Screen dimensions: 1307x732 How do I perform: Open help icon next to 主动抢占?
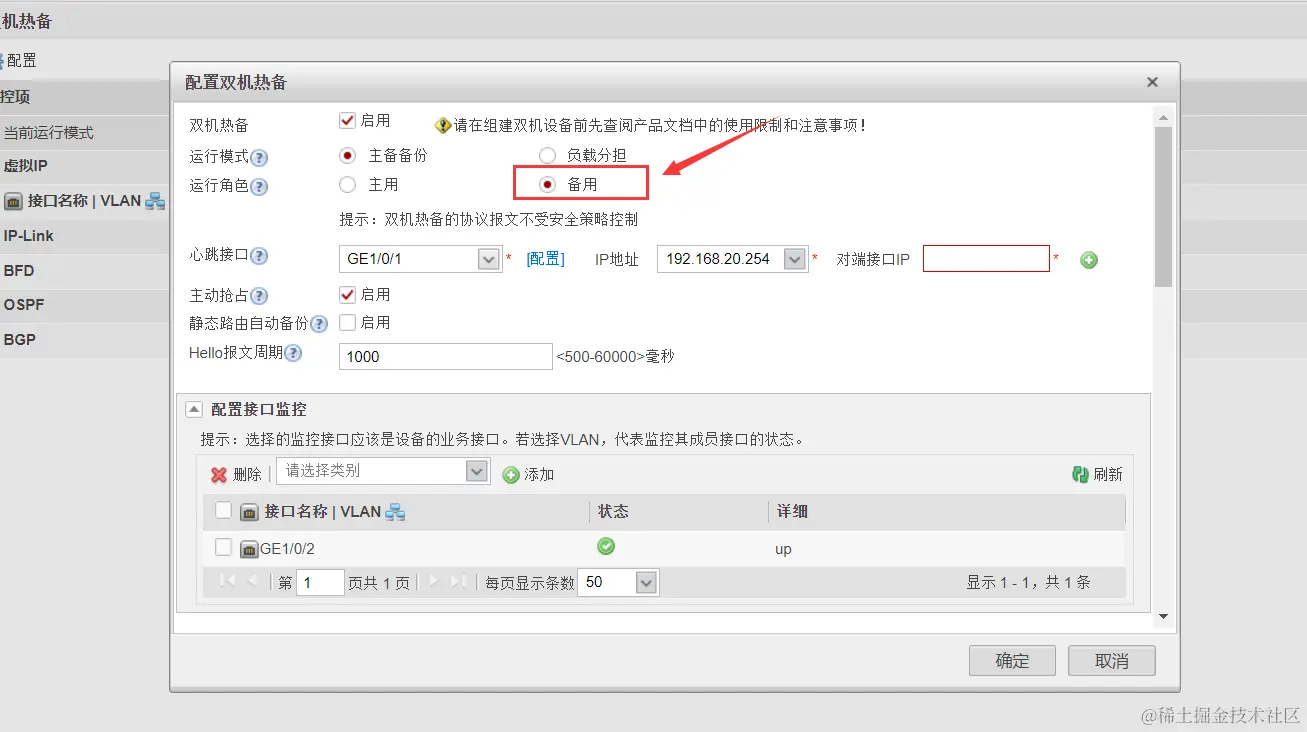(x=259, y=296)
